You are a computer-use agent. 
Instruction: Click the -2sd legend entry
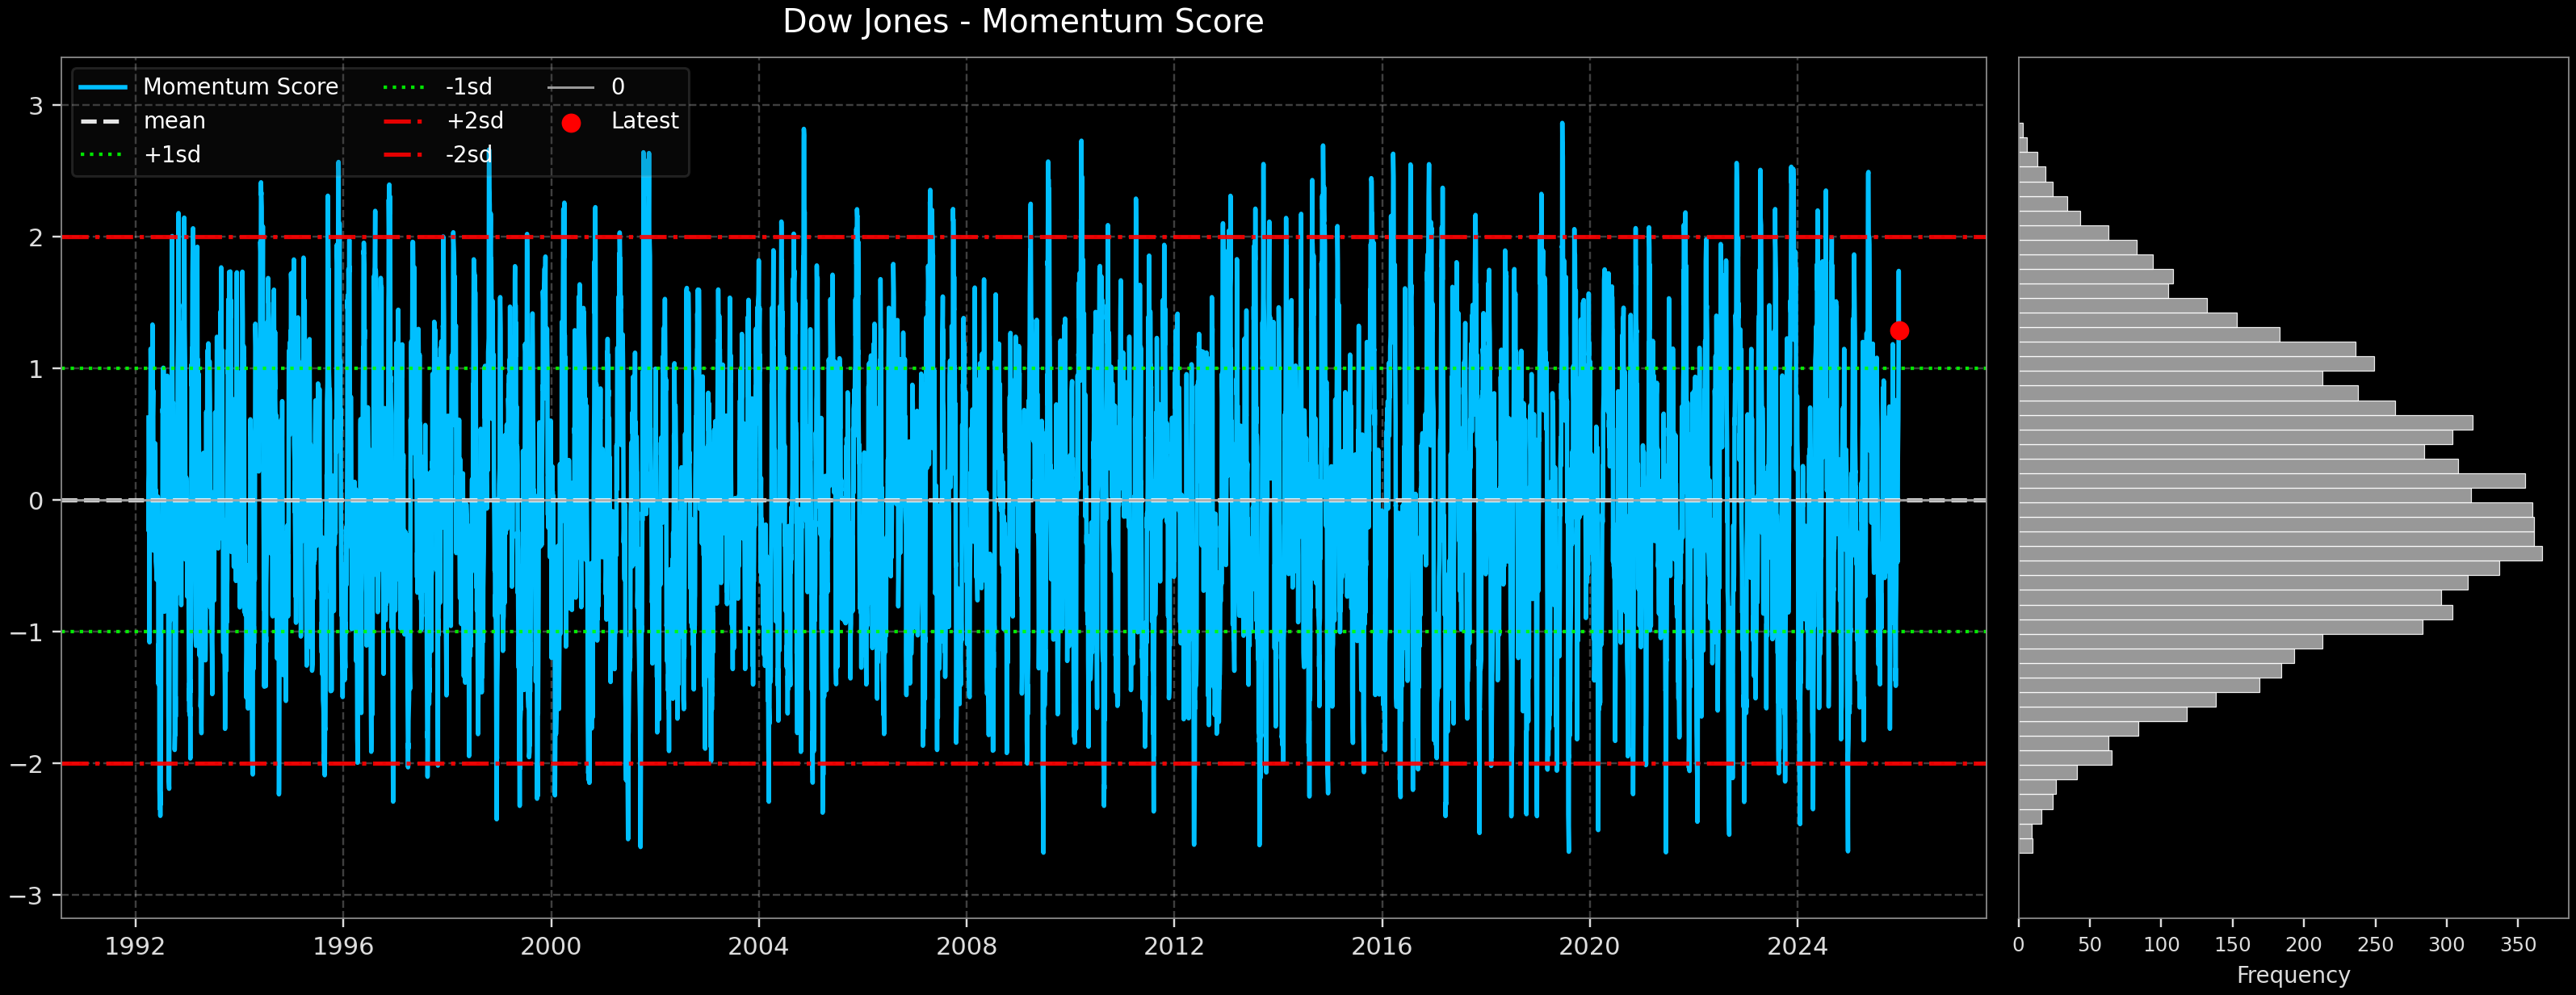point(468,155)
